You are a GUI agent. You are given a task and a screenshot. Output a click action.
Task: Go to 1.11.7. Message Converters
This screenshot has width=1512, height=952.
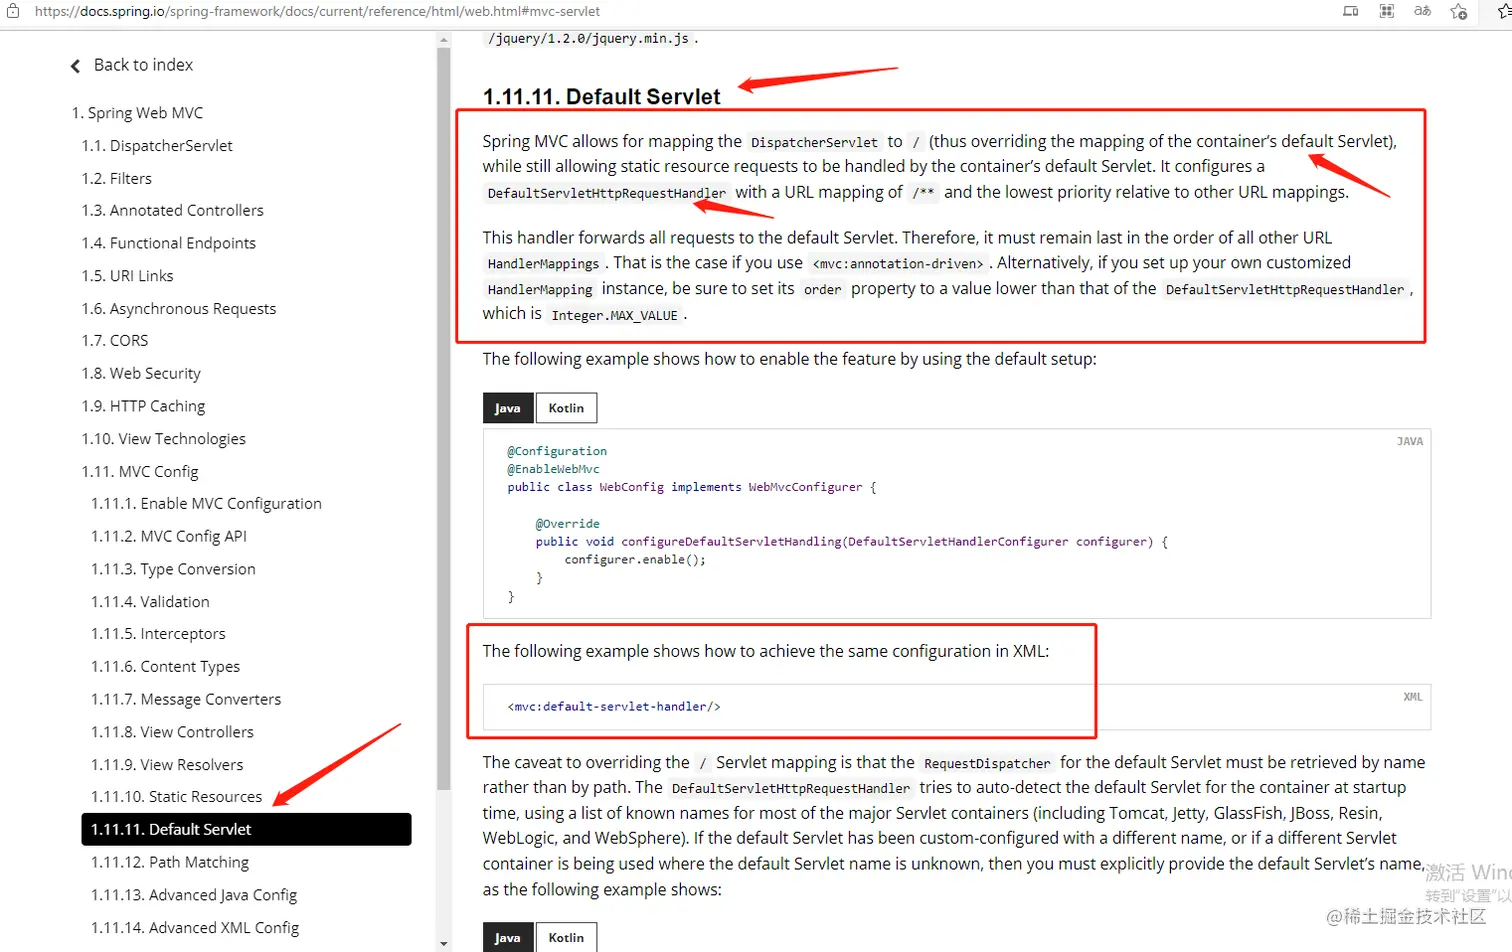tap(186, 700)
